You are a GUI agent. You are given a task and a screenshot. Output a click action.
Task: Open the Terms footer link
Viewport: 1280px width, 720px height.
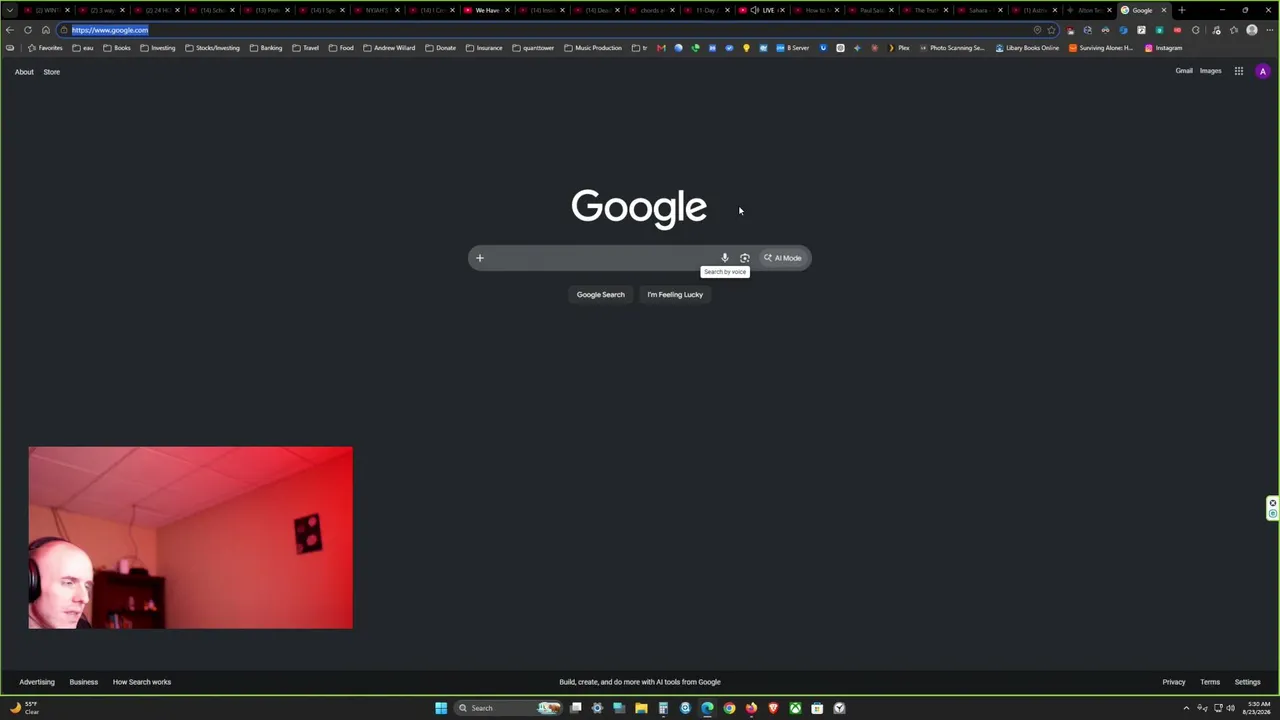(1210, 682)
